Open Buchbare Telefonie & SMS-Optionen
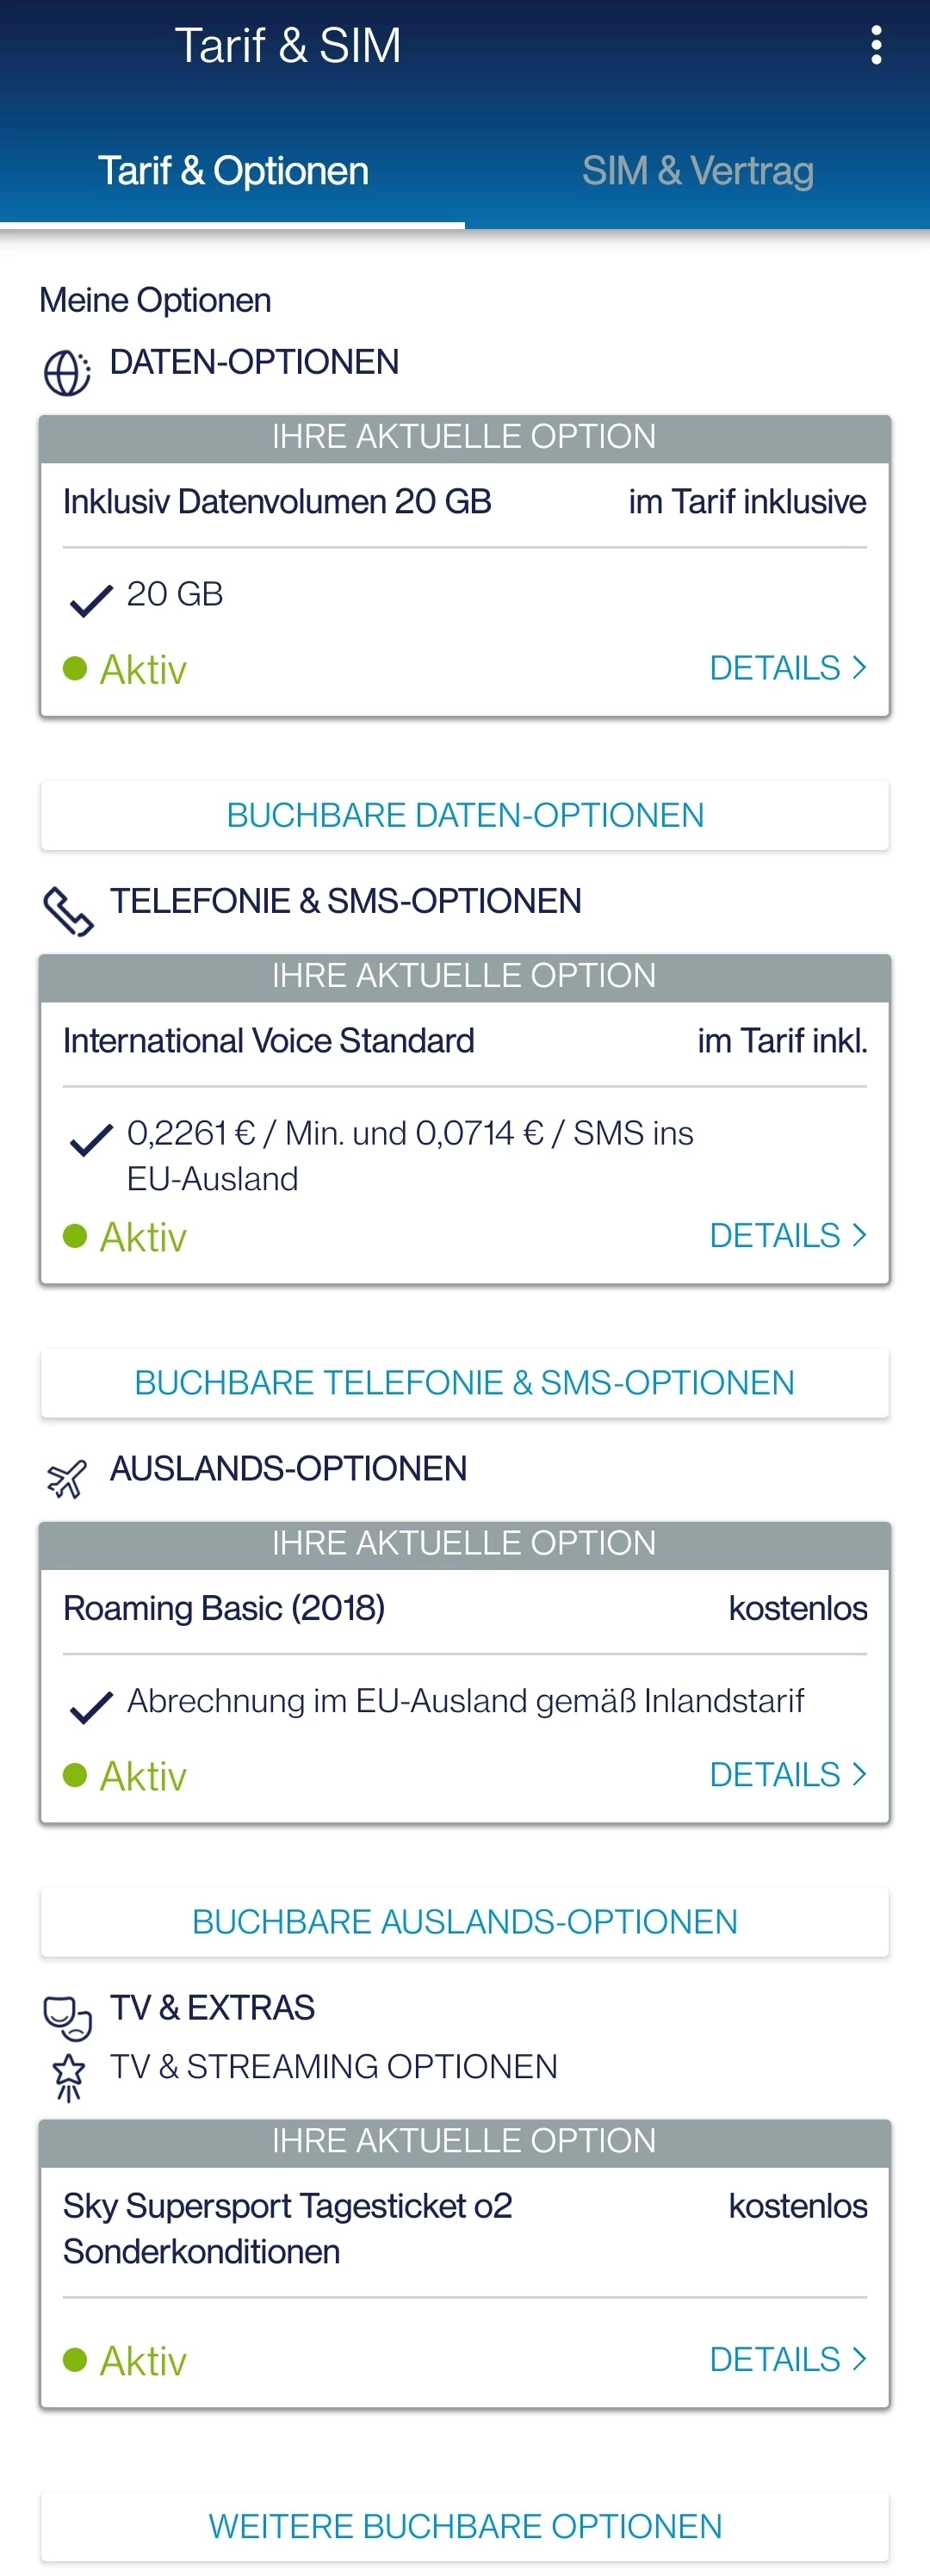 465,1382
